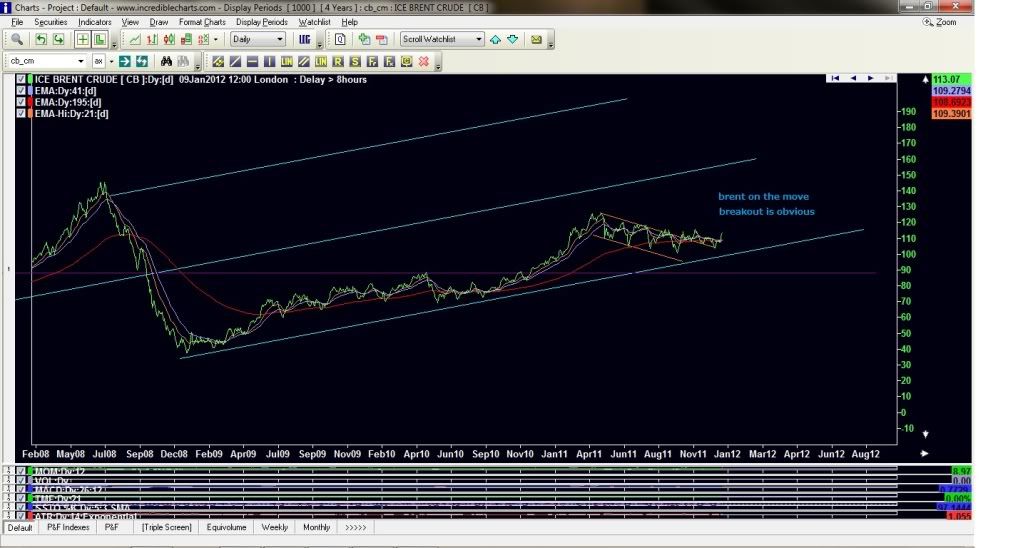Switch to the Equivolume tab
Image resolution: width=1023 pixels, height=548 pixels.
tap(226, 527)
